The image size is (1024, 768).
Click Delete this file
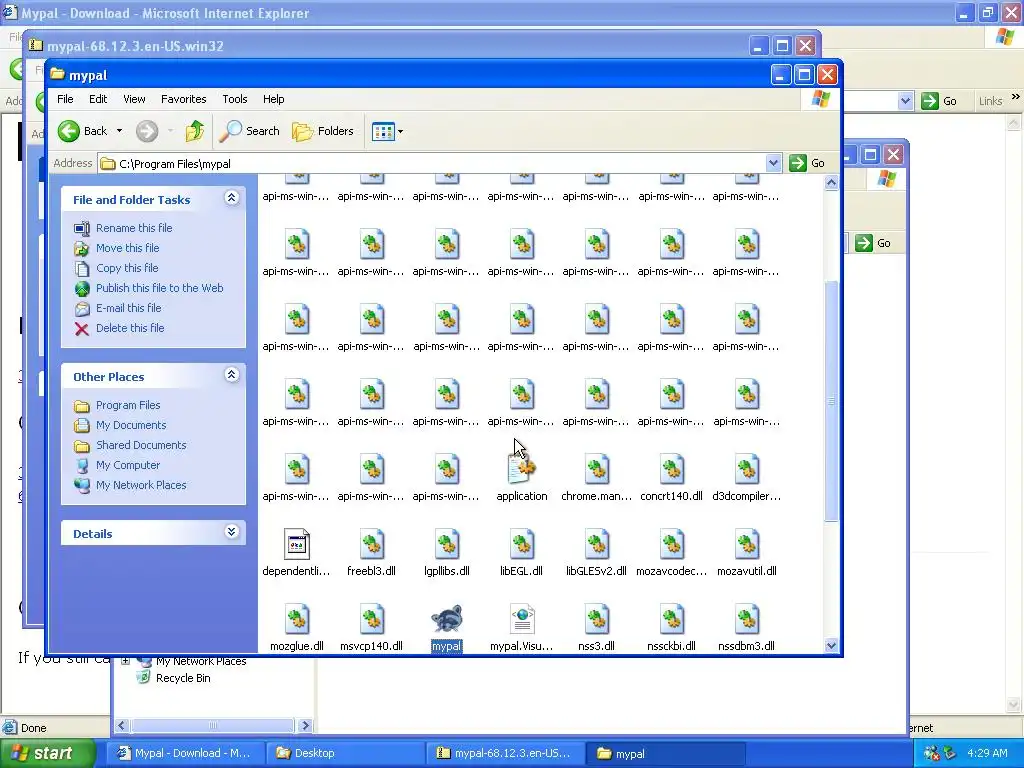[130, 328]
